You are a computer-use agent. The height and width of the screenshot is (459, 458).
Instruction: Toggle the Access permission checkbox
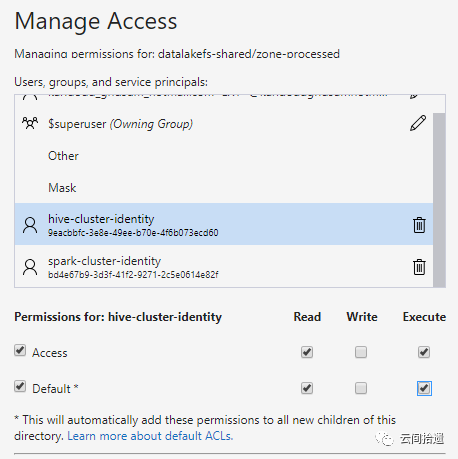click(20, 350)
